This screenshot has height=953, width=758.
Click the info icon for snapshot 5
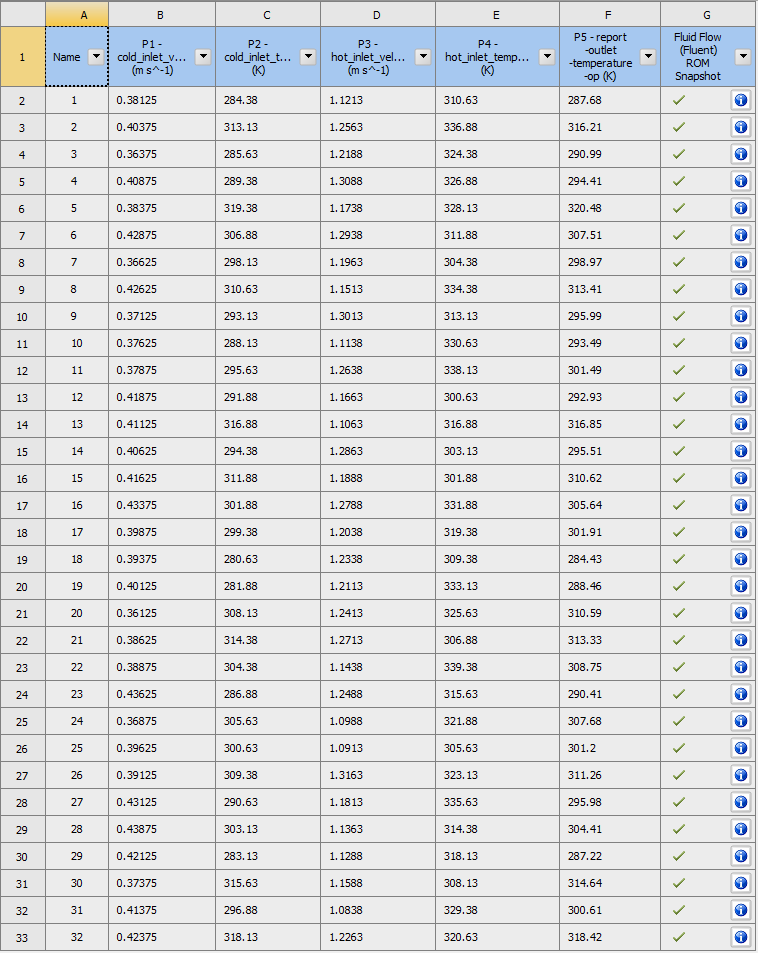pos(740,208)
